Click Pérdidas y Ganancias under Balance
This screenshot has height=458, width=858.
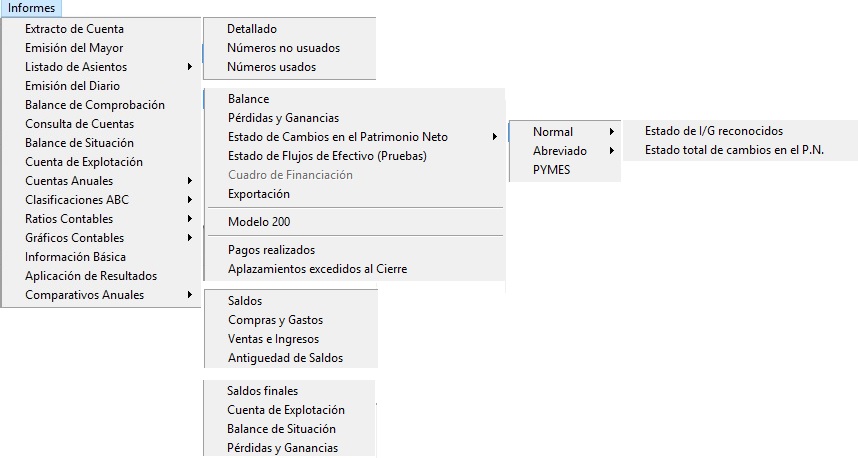click(283, 118)
